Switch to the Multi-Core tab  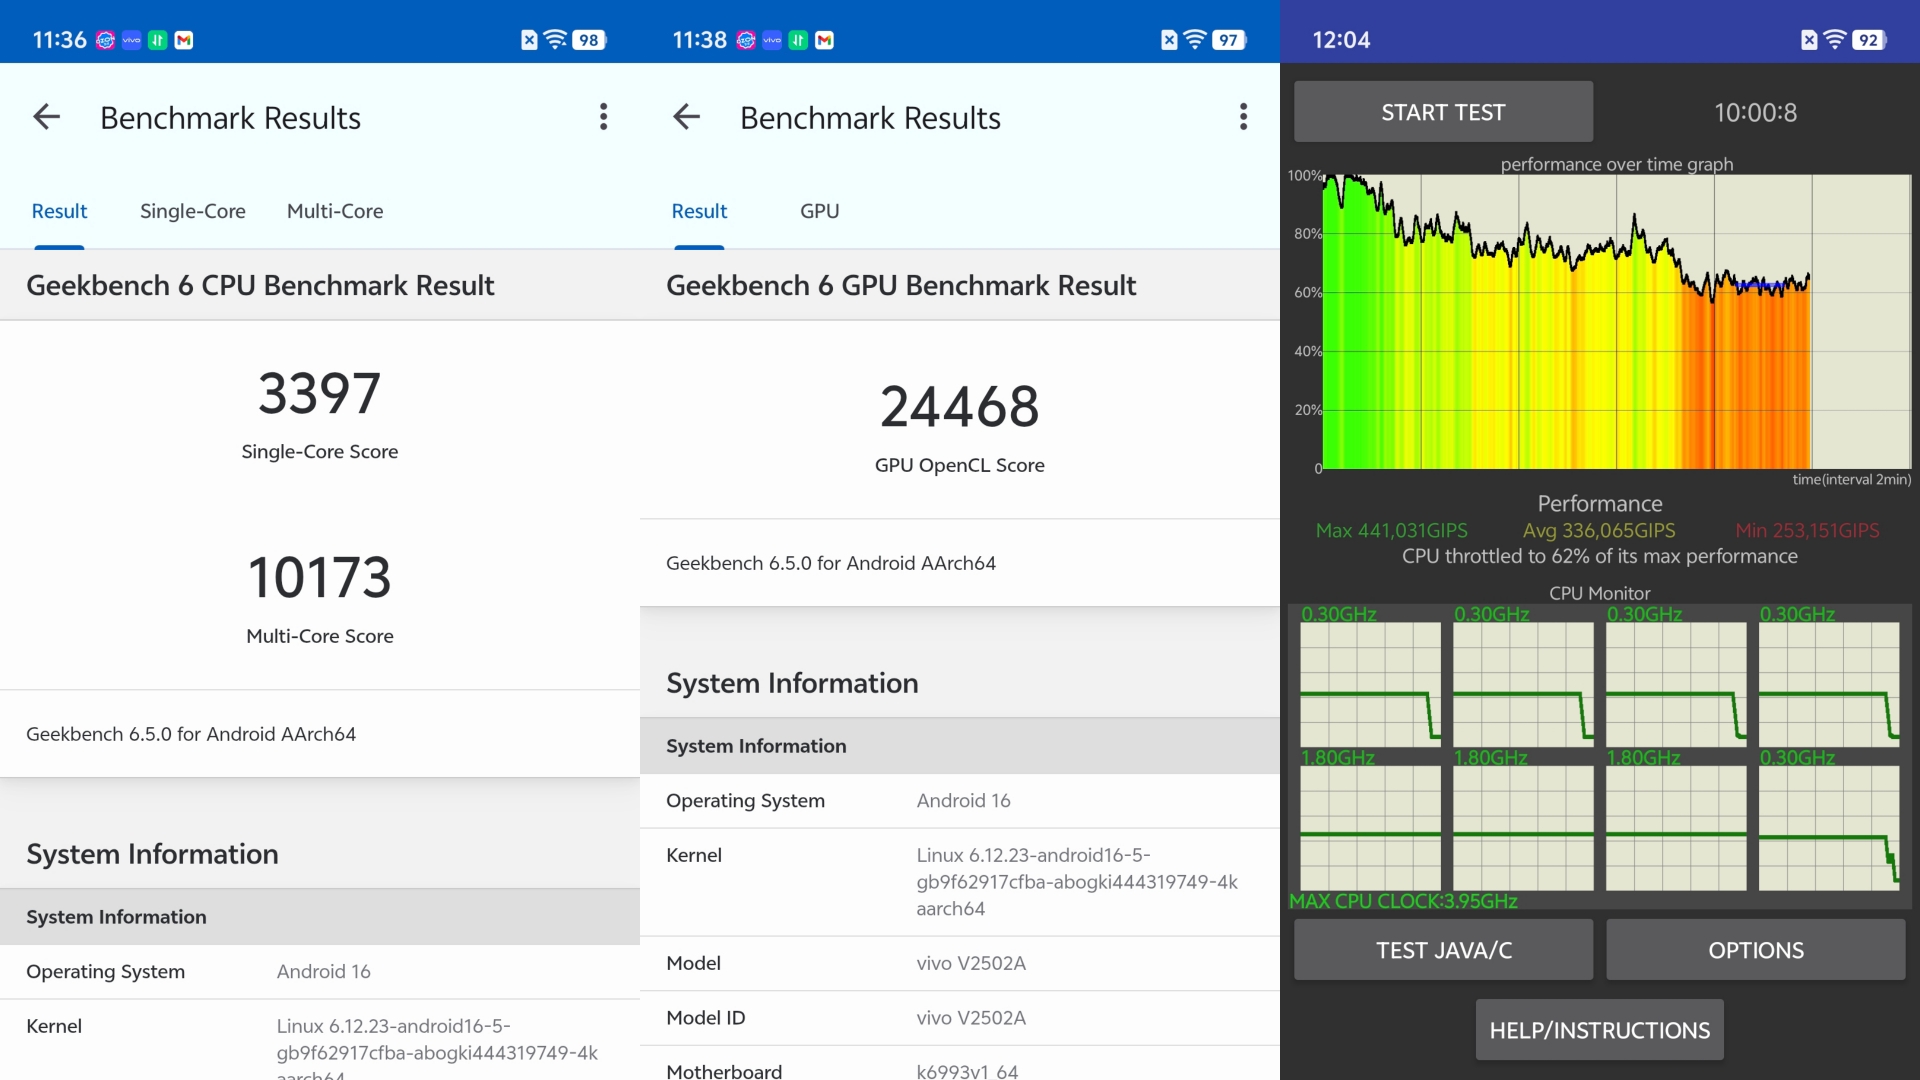tap(335, 211)
